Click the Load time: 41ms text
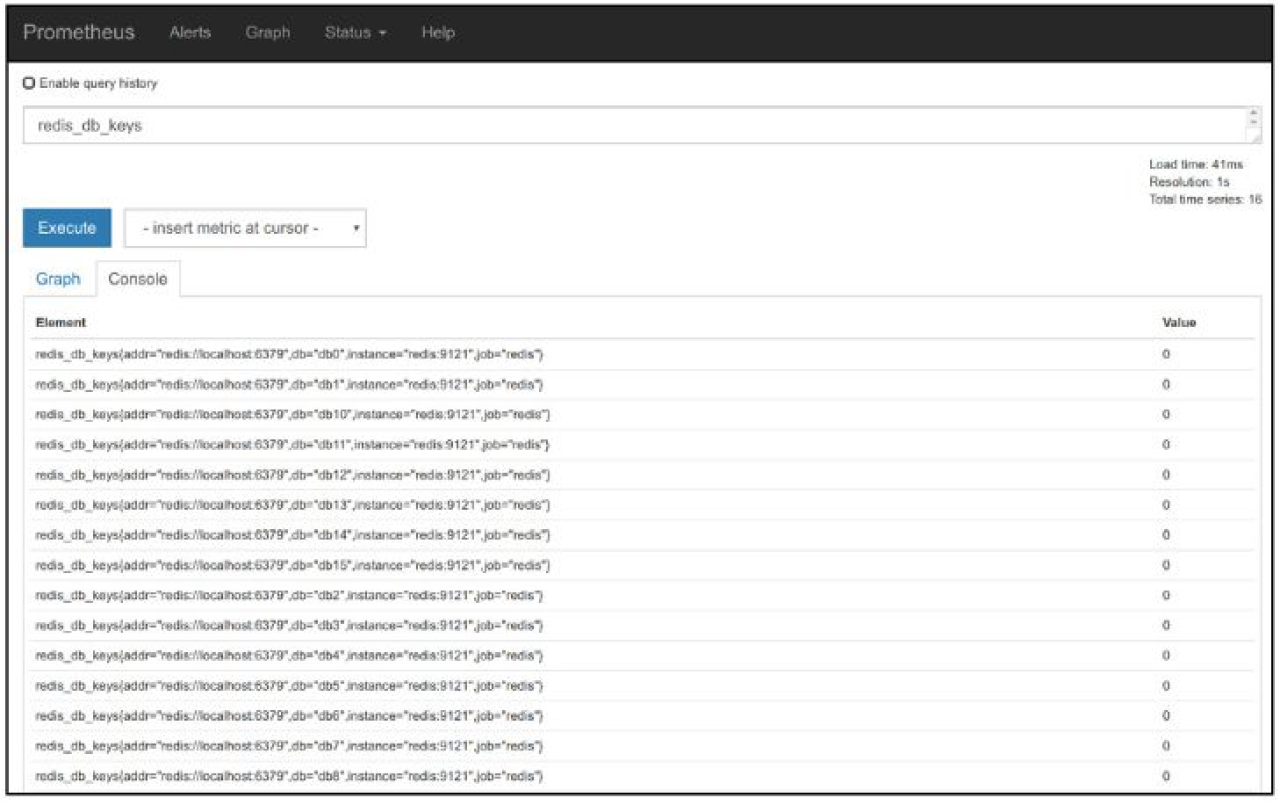This screenshot has height=805, width=1280. tap(1196, 164)
